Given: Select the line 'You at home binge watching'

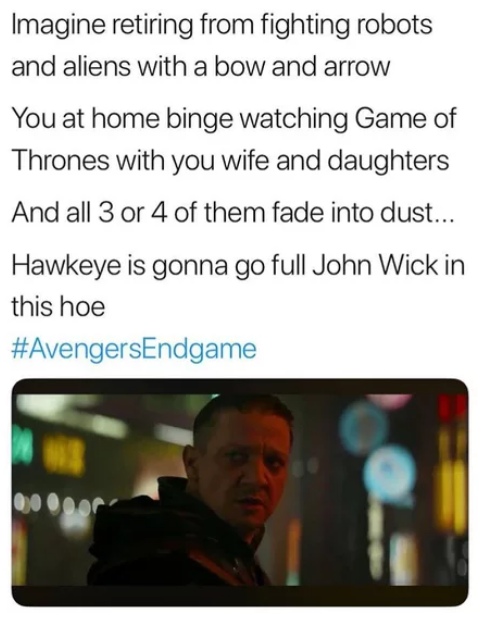Looking at the screenshot, I should click(234, 120).
